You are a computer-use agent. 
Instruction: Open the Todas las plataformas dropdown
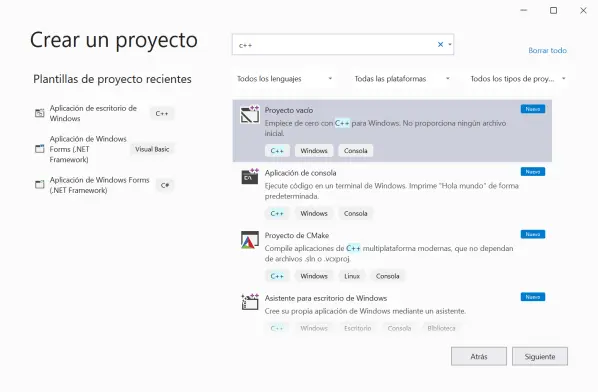coord(402,79)
